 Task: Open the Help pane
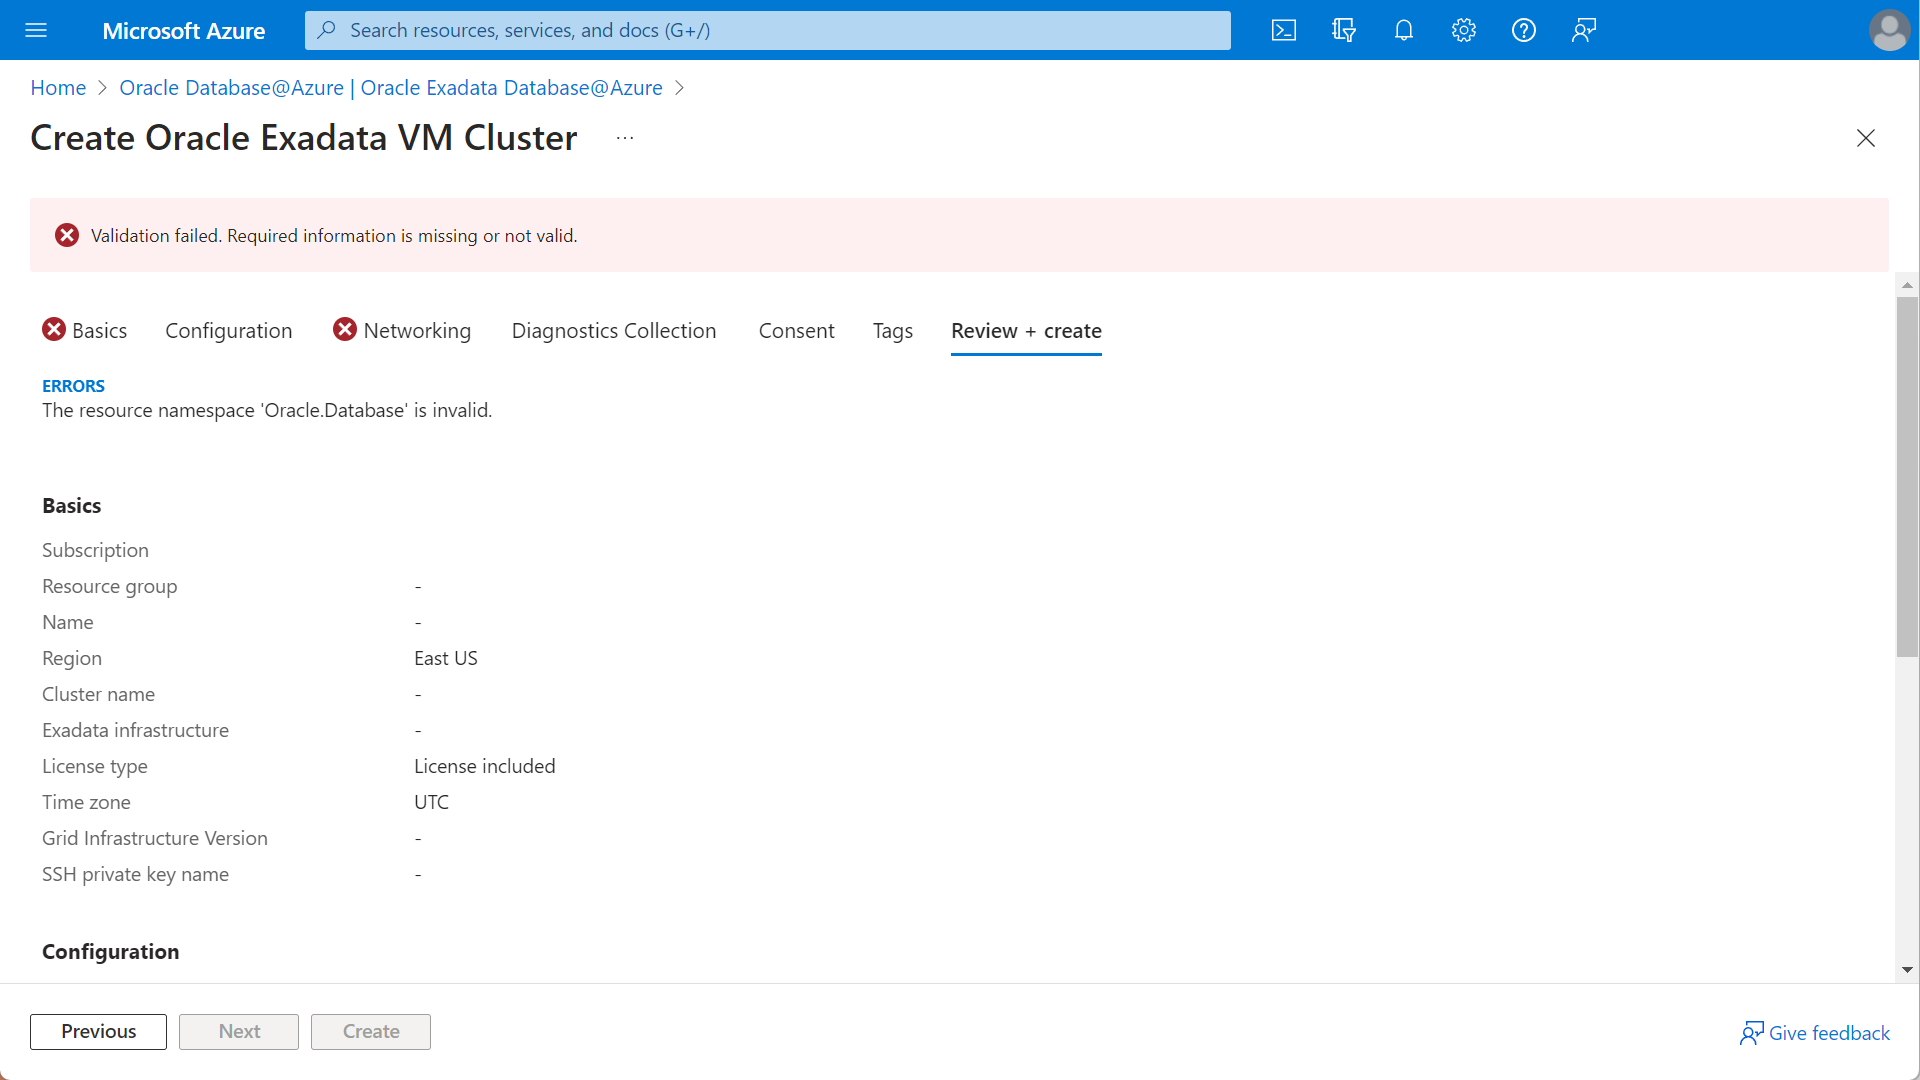pyautogui.click(x=1524, y=30)
